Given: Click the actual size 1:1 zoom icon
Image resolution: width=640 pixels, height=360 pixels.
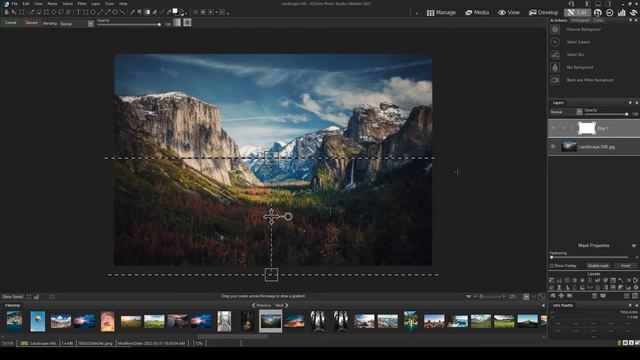Looking at the screenshot, I should coord(534,297).
